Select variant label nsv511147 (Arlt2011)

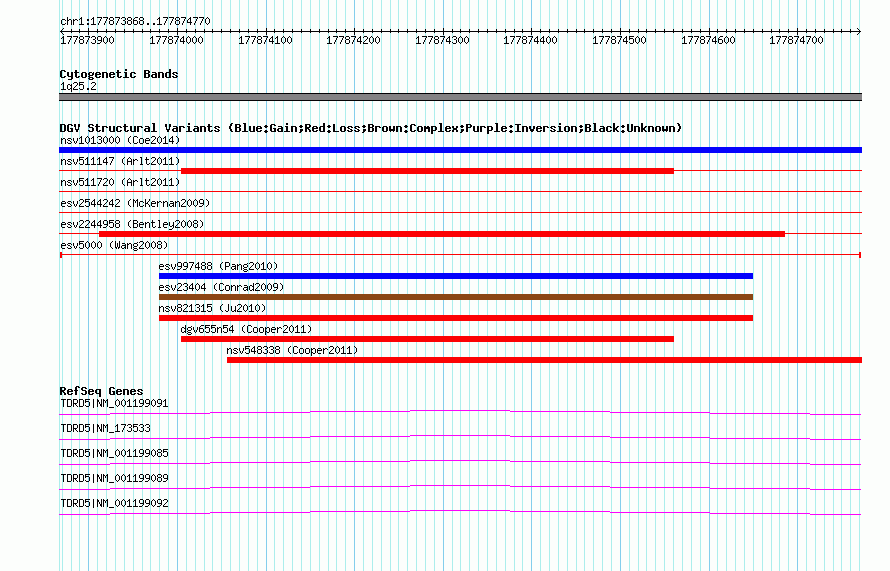click(x=120, y=161)
